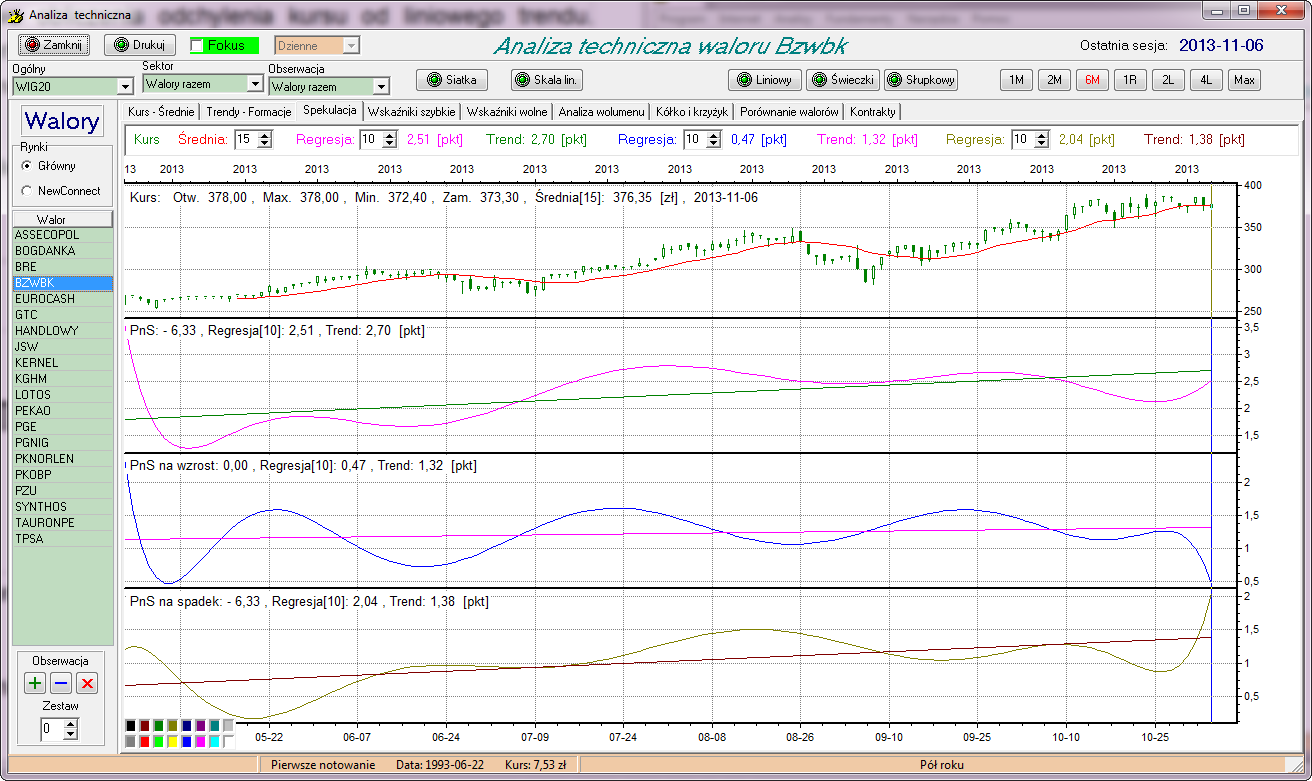This screenshot has height=781, width=1312.
Task: Click the Zamknij close button
Action: tap(55, 45)
